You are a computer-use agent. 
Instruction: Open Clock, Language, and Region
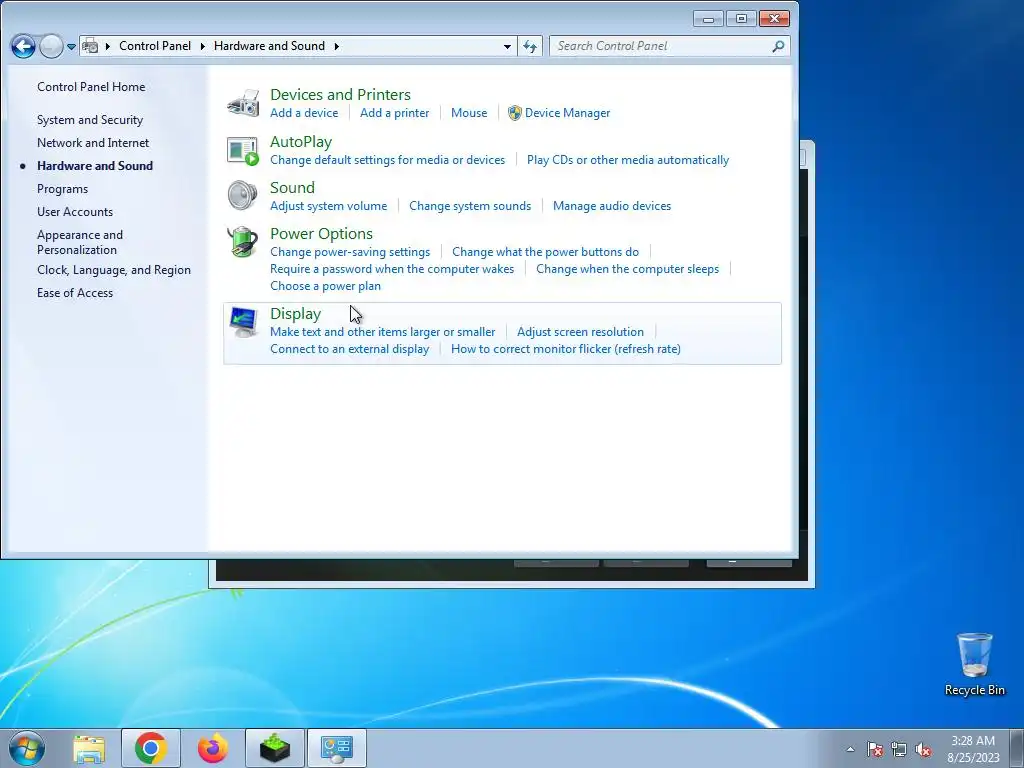[x=114, y=270]
